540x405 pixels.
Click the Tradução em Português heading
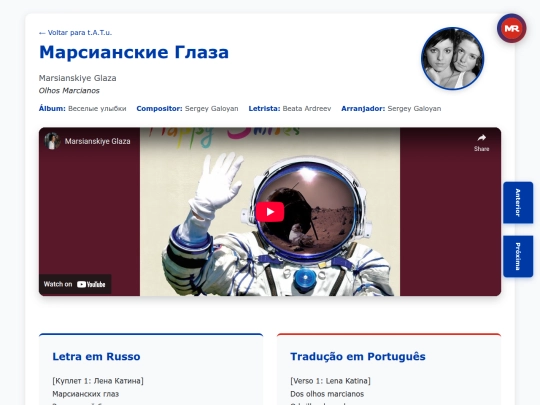[358, 356]
